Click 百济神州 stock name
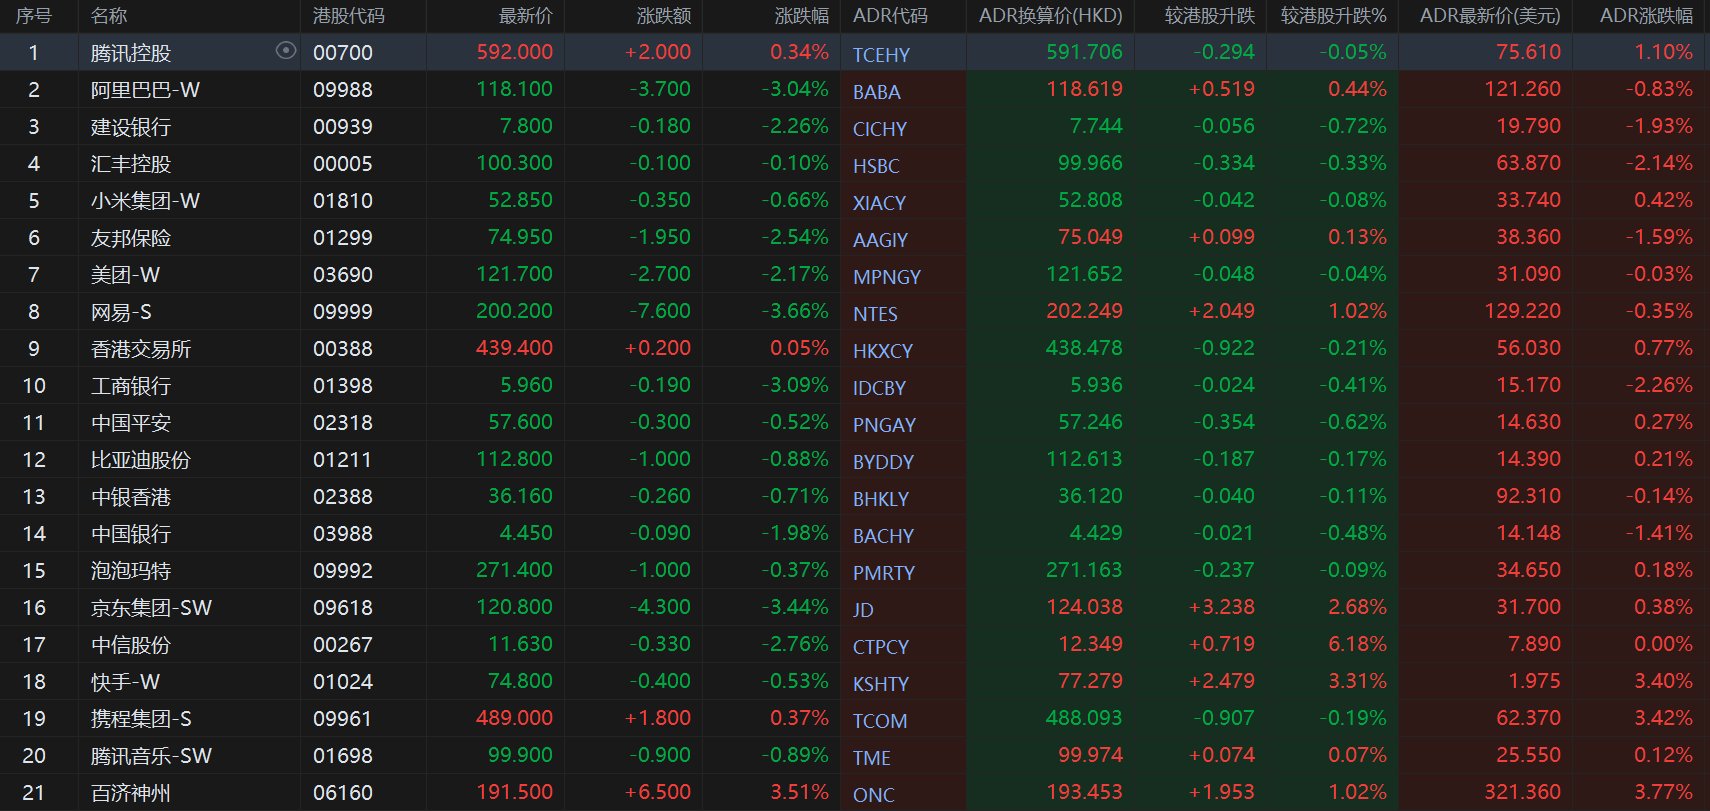Screen dimensions: 1710x811 tap(131, 793)
